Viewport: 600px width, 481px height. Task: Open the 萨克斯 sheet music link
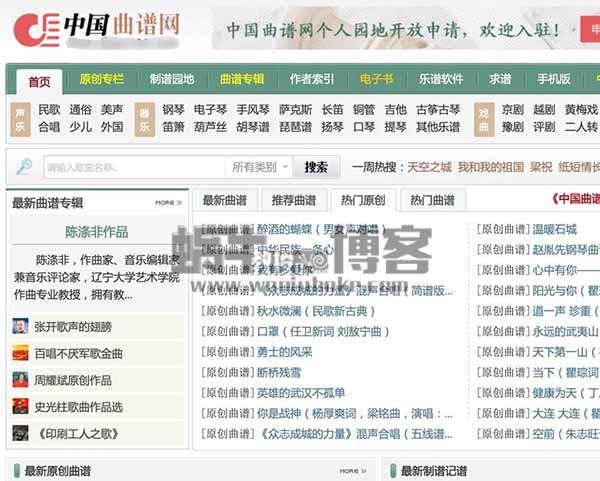296,110
